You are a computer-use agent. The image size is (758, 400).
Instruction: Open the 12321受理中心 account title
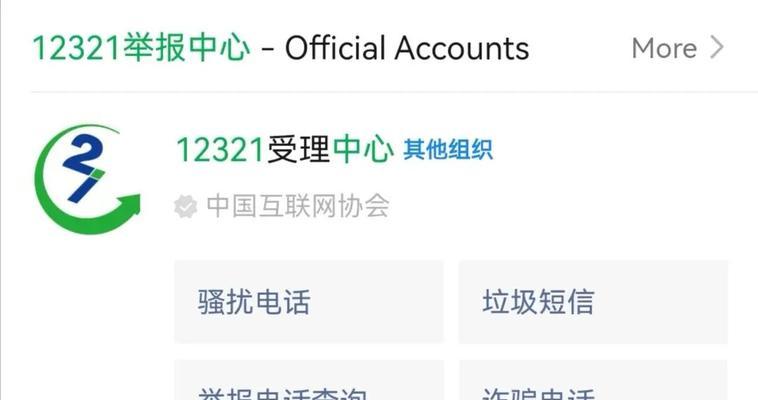285,149
